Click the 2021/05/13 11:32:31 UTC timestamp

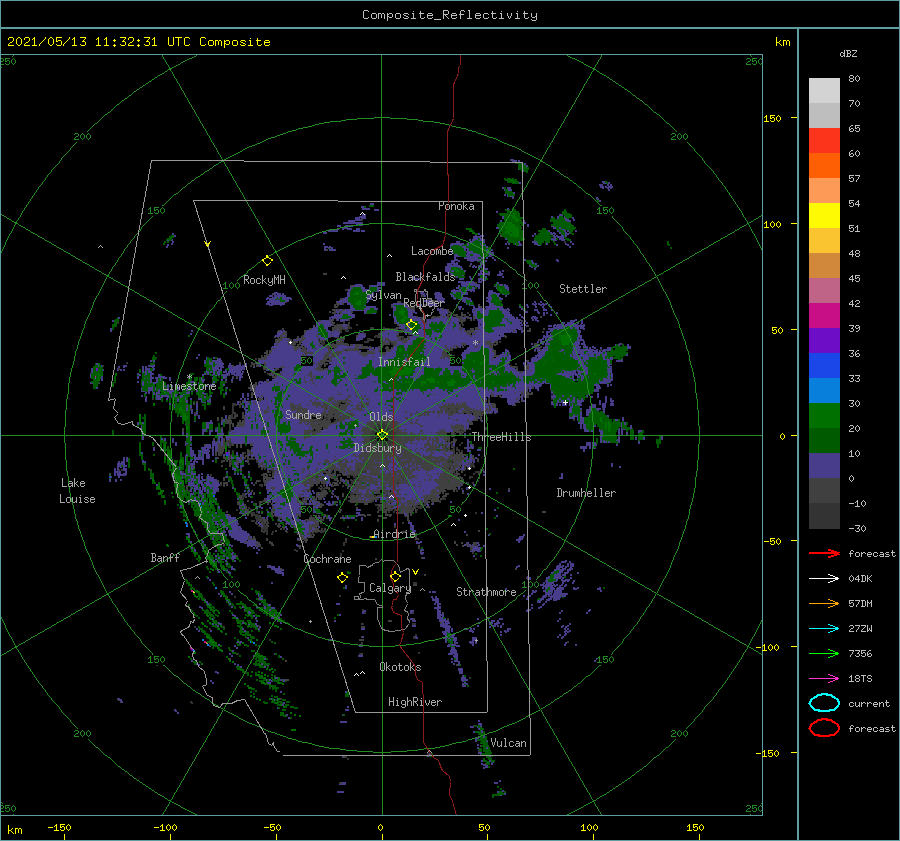click(x=98, y=42)
